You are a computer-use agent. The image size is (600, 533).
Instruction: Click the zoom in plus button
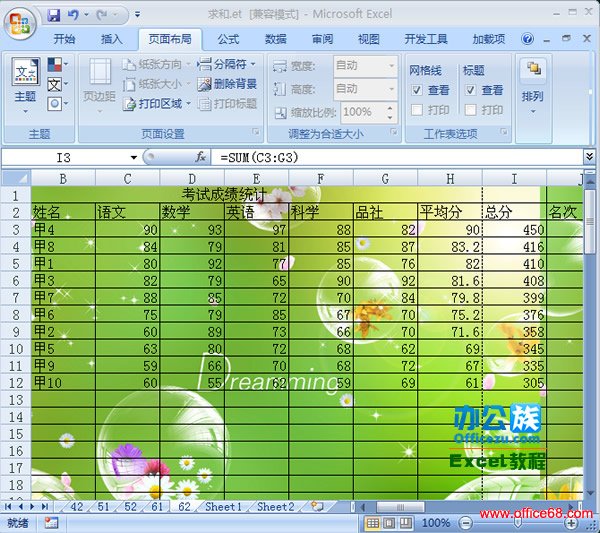point(571,523)
